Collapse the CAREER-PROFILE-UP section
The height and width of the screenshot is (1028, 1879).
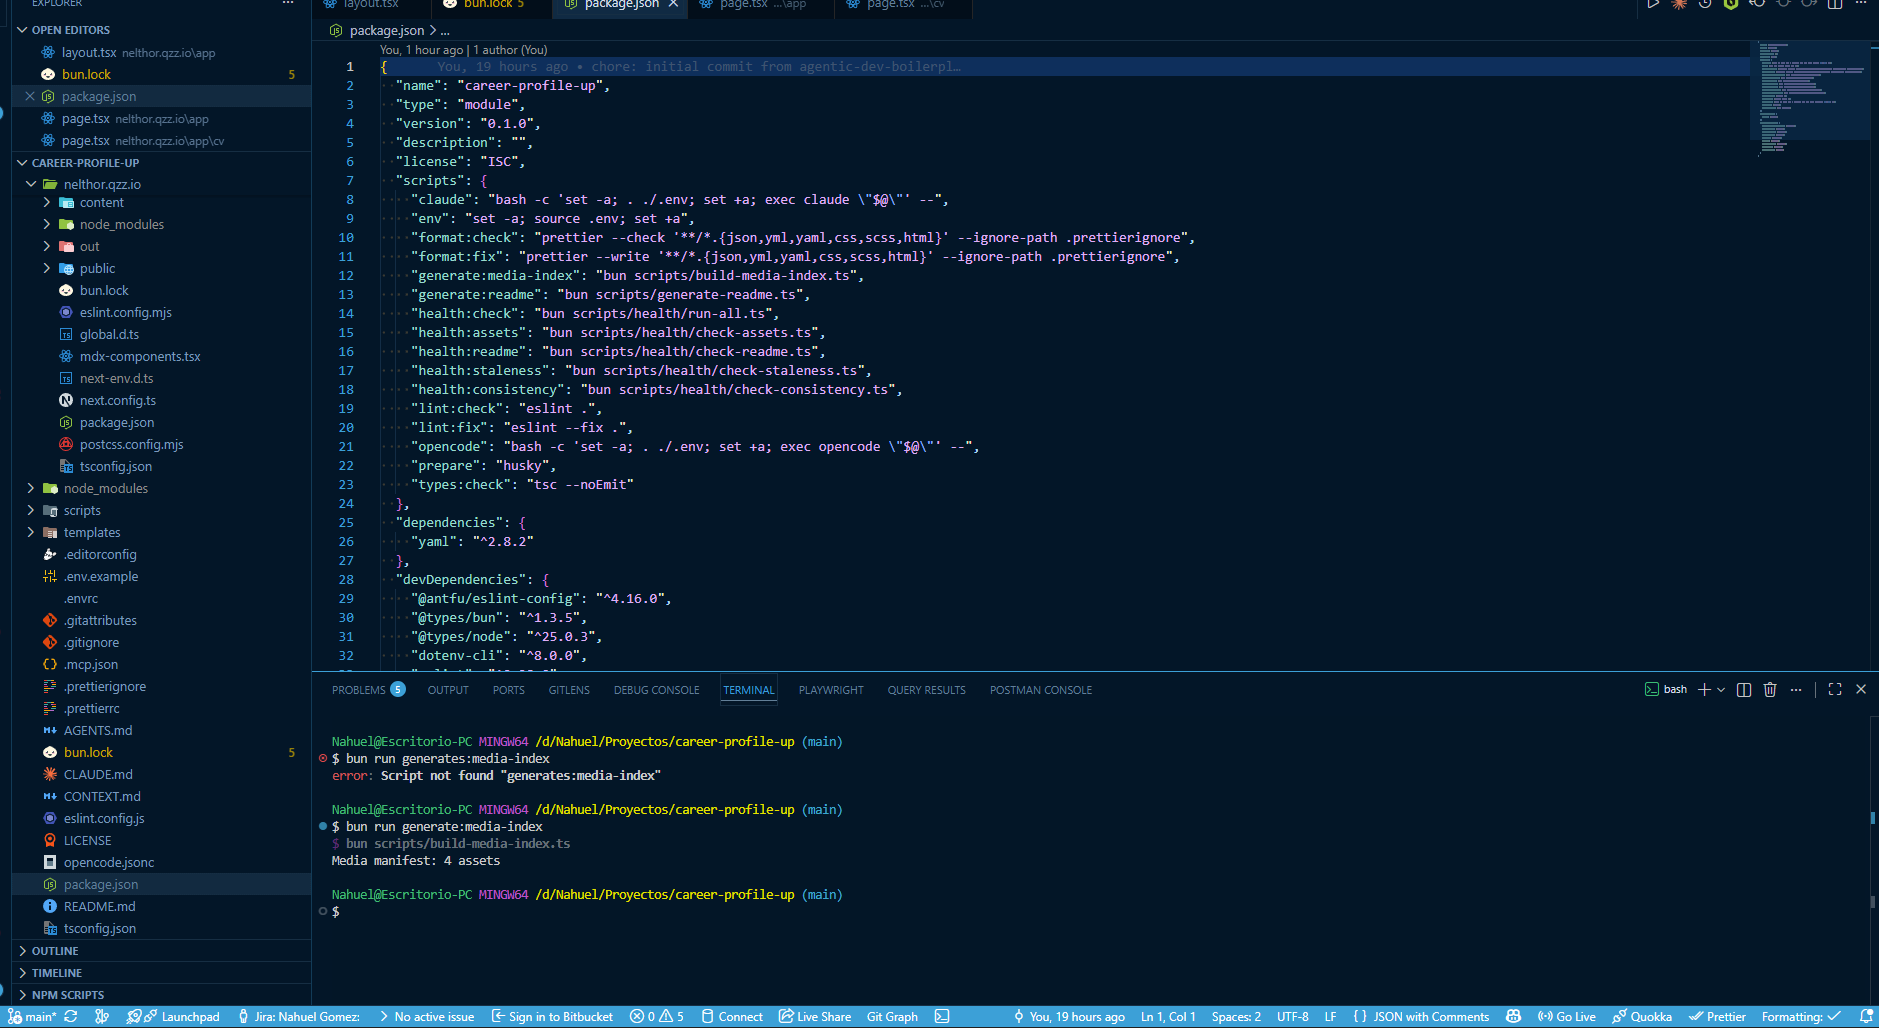(x=22, y=163)
